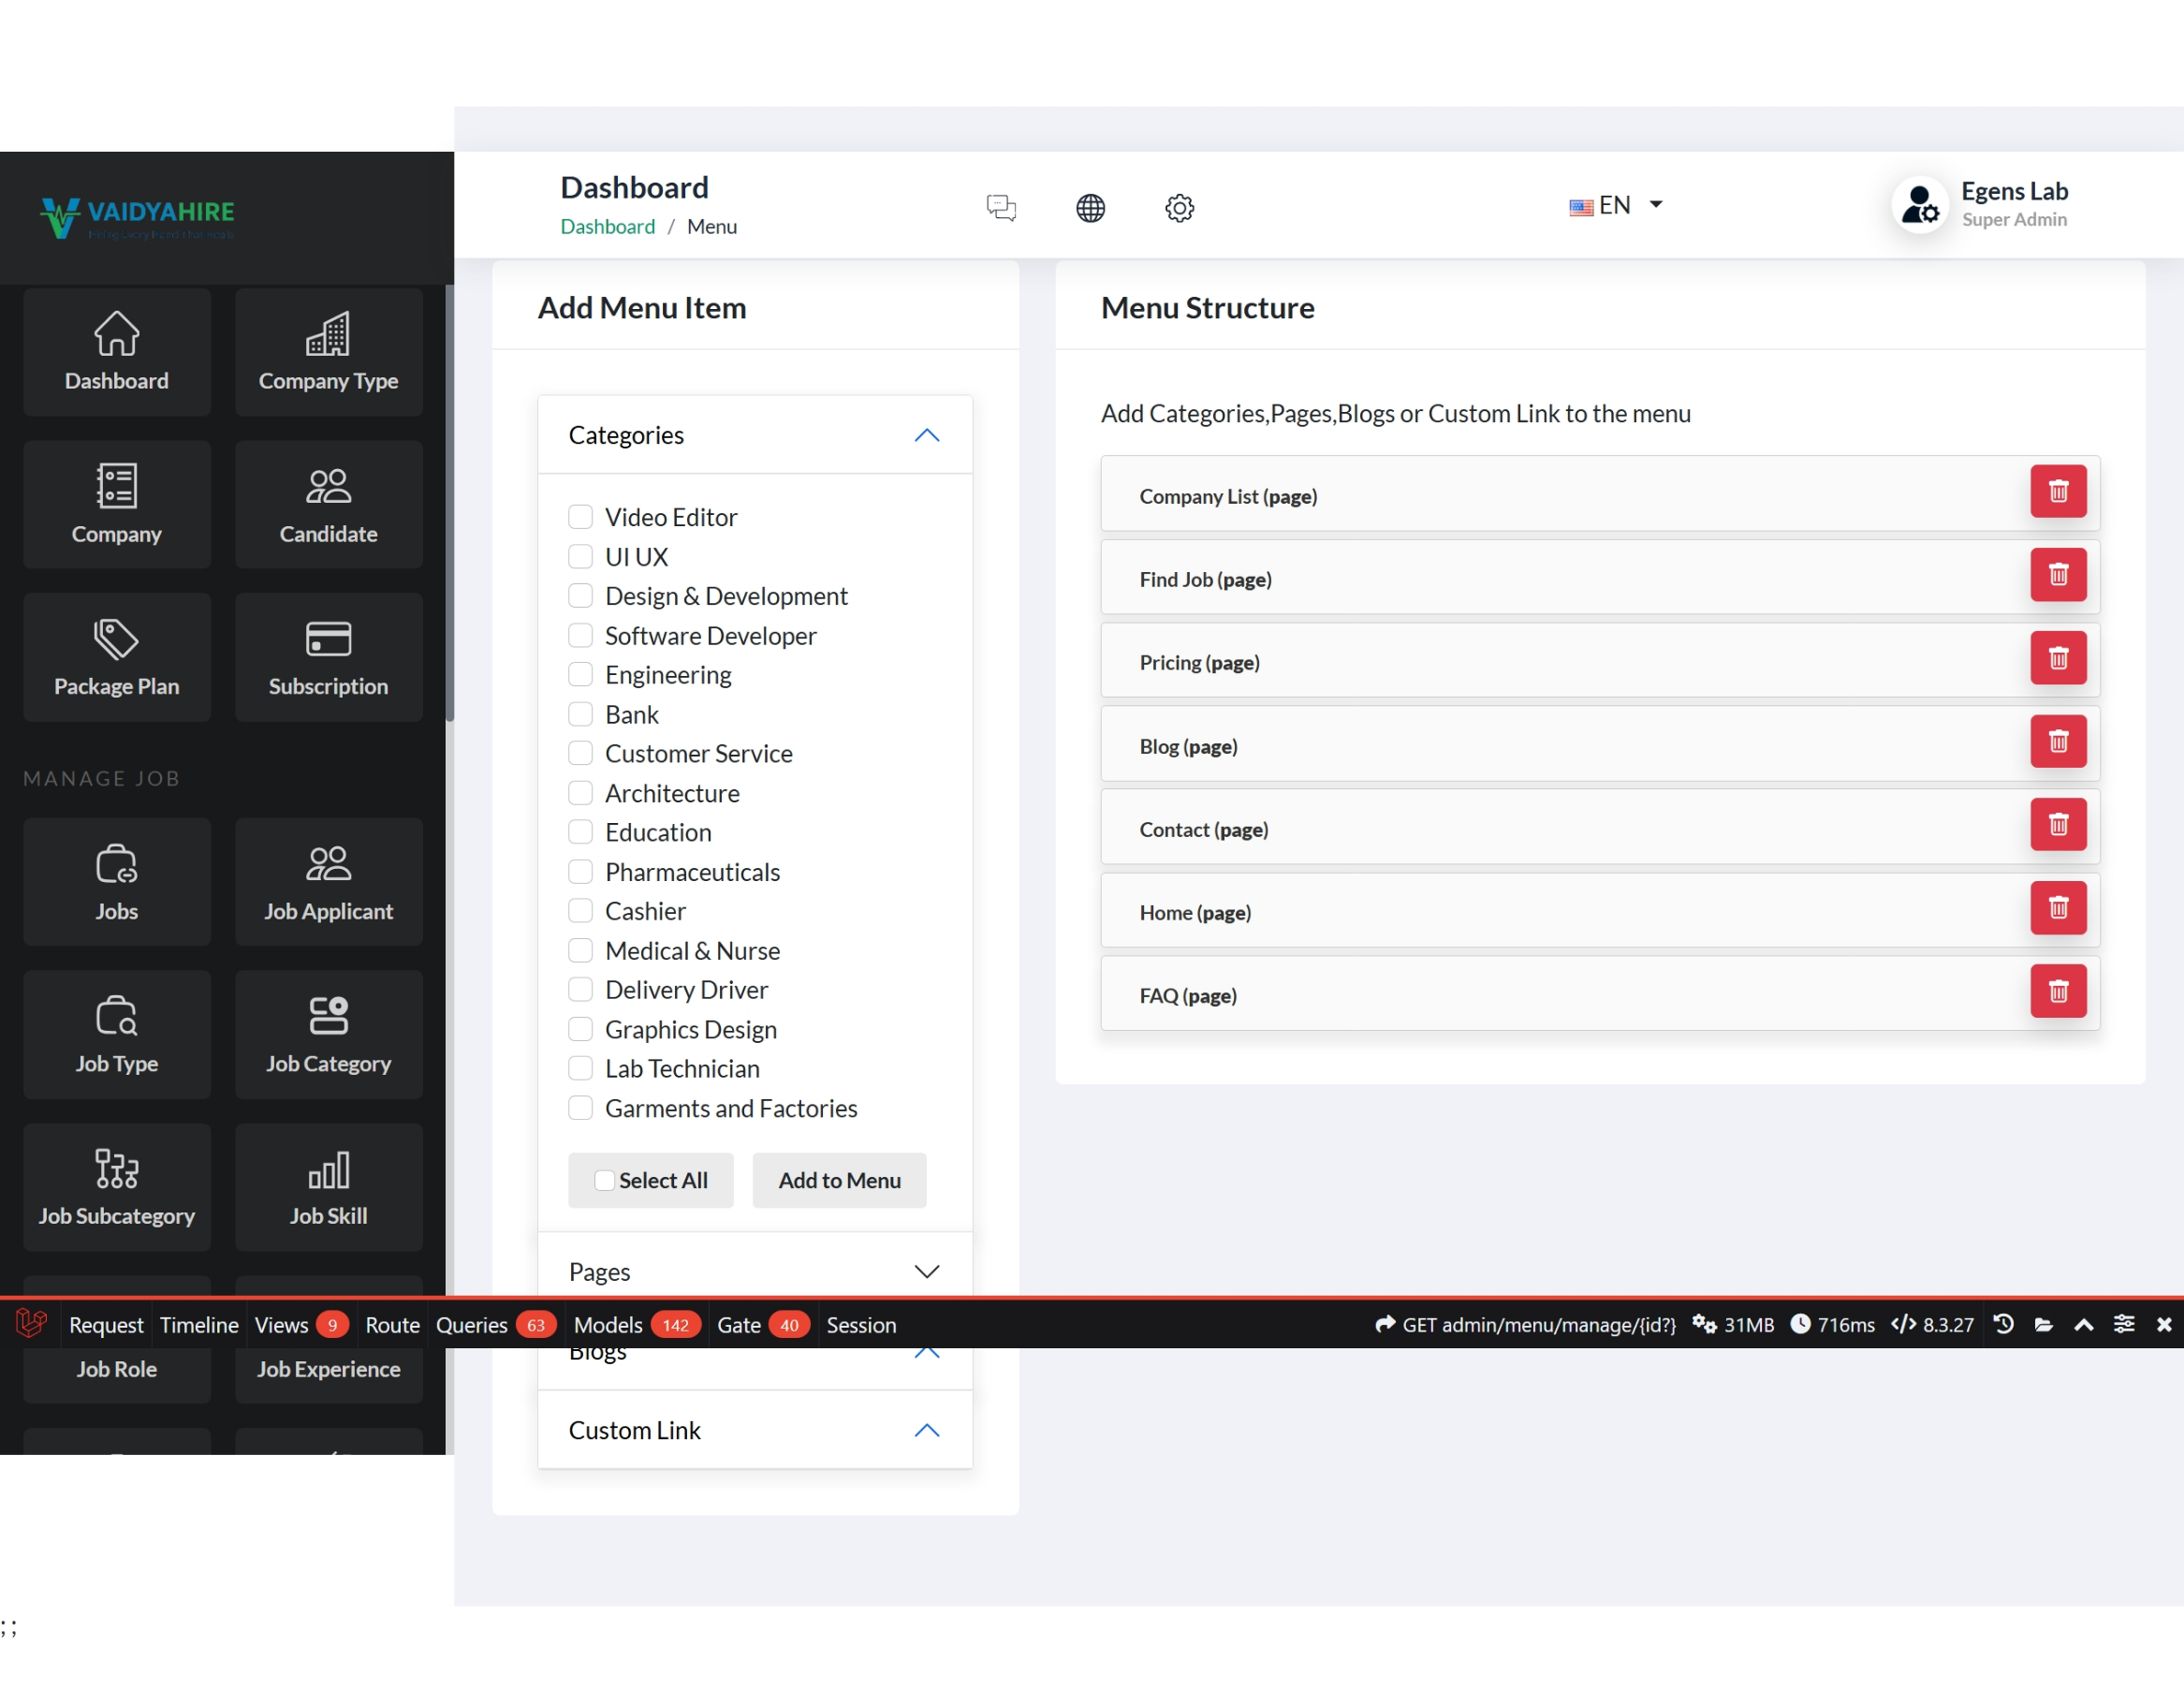Remove the FAQ page from menu

coord(2057,990)
